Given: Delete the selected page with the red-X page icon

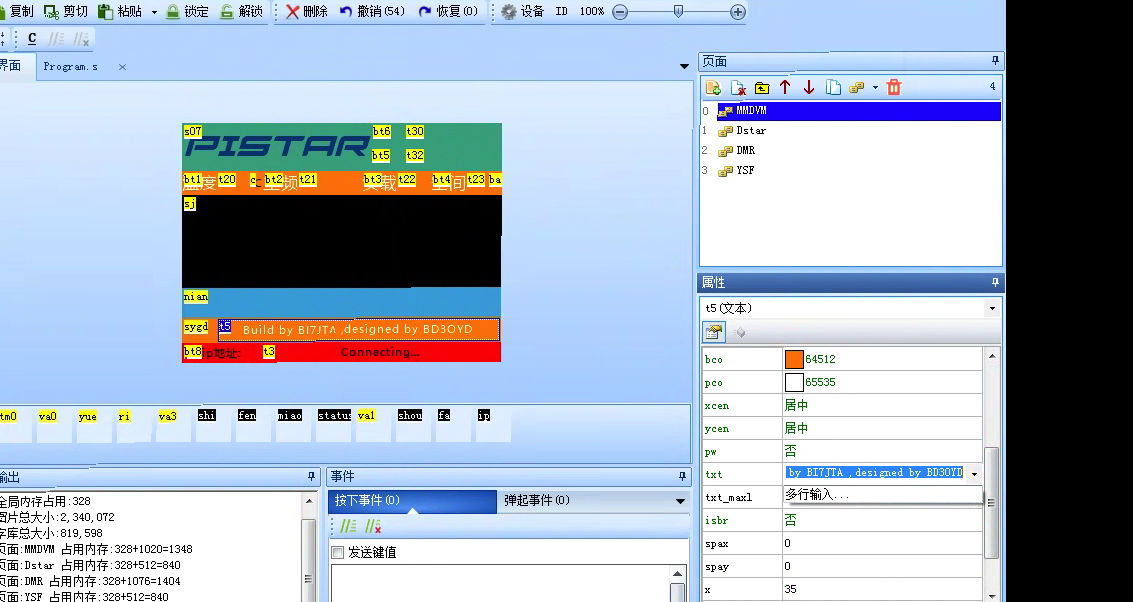Looking at the screenshot, I should [738, 87].
